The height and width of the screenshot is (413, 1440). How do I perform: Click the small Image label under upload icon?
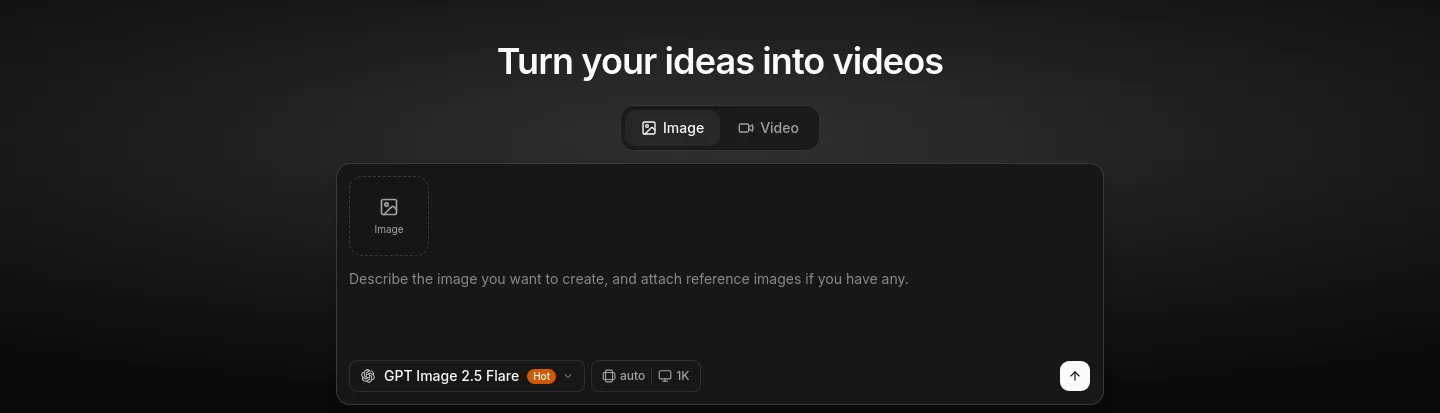(389, 230)
